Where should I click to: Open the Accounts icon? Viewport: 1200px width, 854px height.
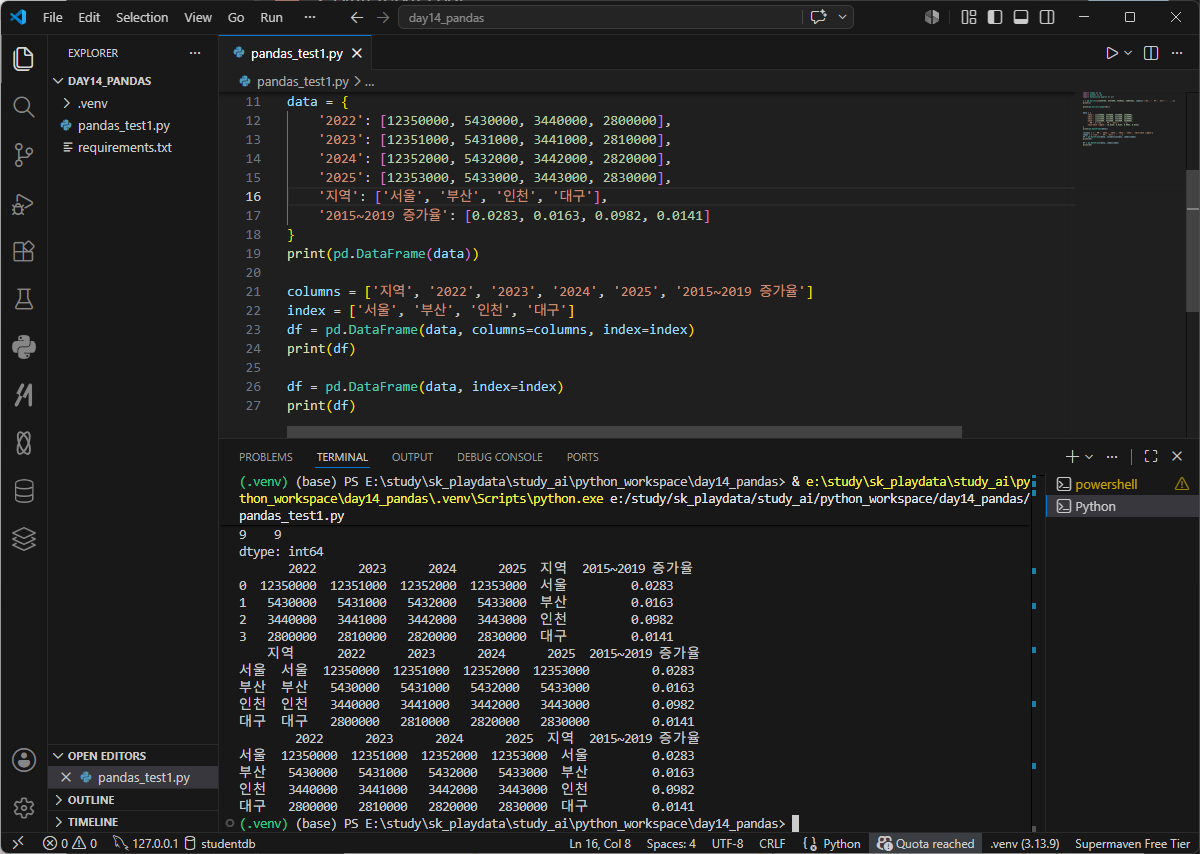[23, 760]
